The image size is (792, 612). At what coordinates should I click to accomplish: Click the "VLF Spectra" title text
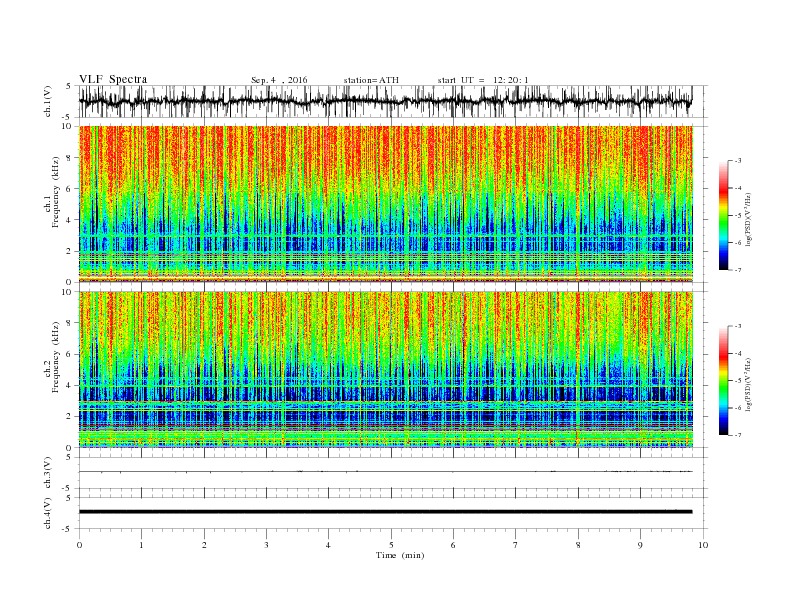click(x=113, y=79)
